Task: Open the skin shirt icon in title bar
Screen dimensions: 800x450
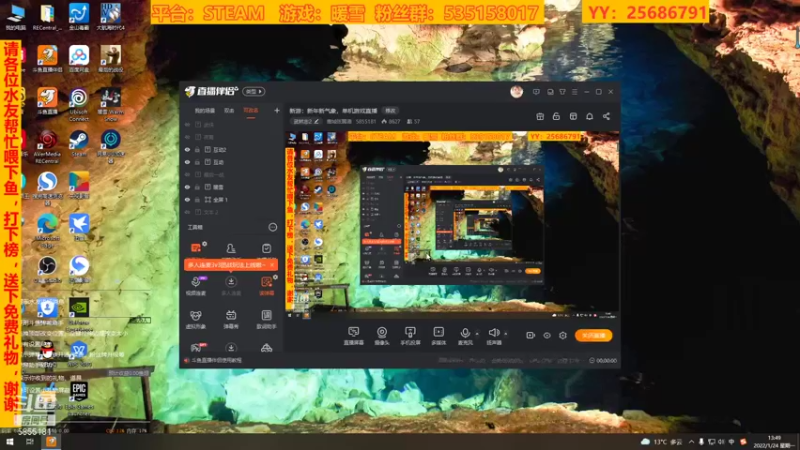Action: click(x=562, y=92)
